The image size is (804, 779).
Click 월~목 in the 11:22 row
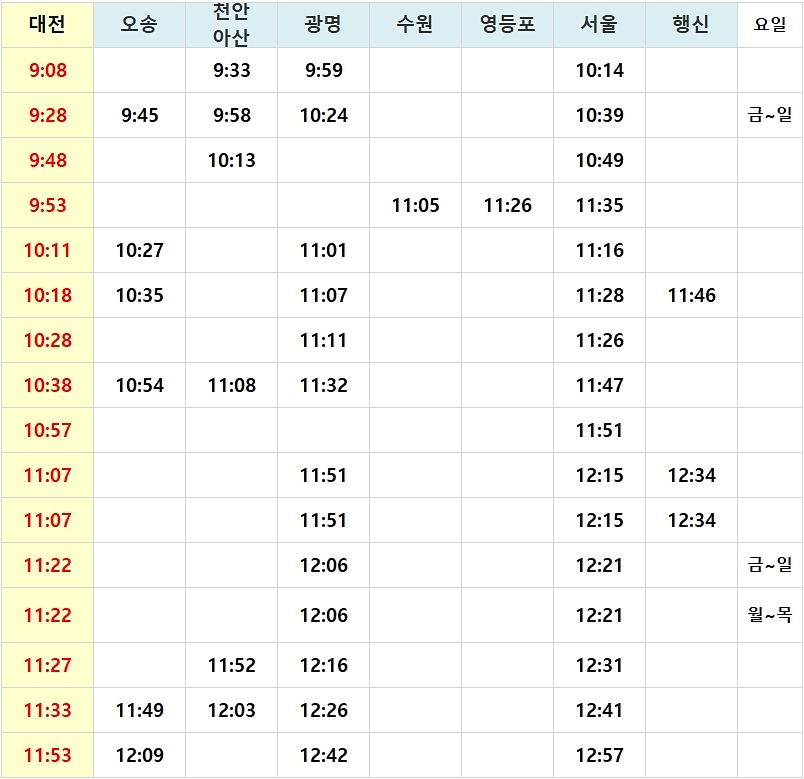[770, 615]
